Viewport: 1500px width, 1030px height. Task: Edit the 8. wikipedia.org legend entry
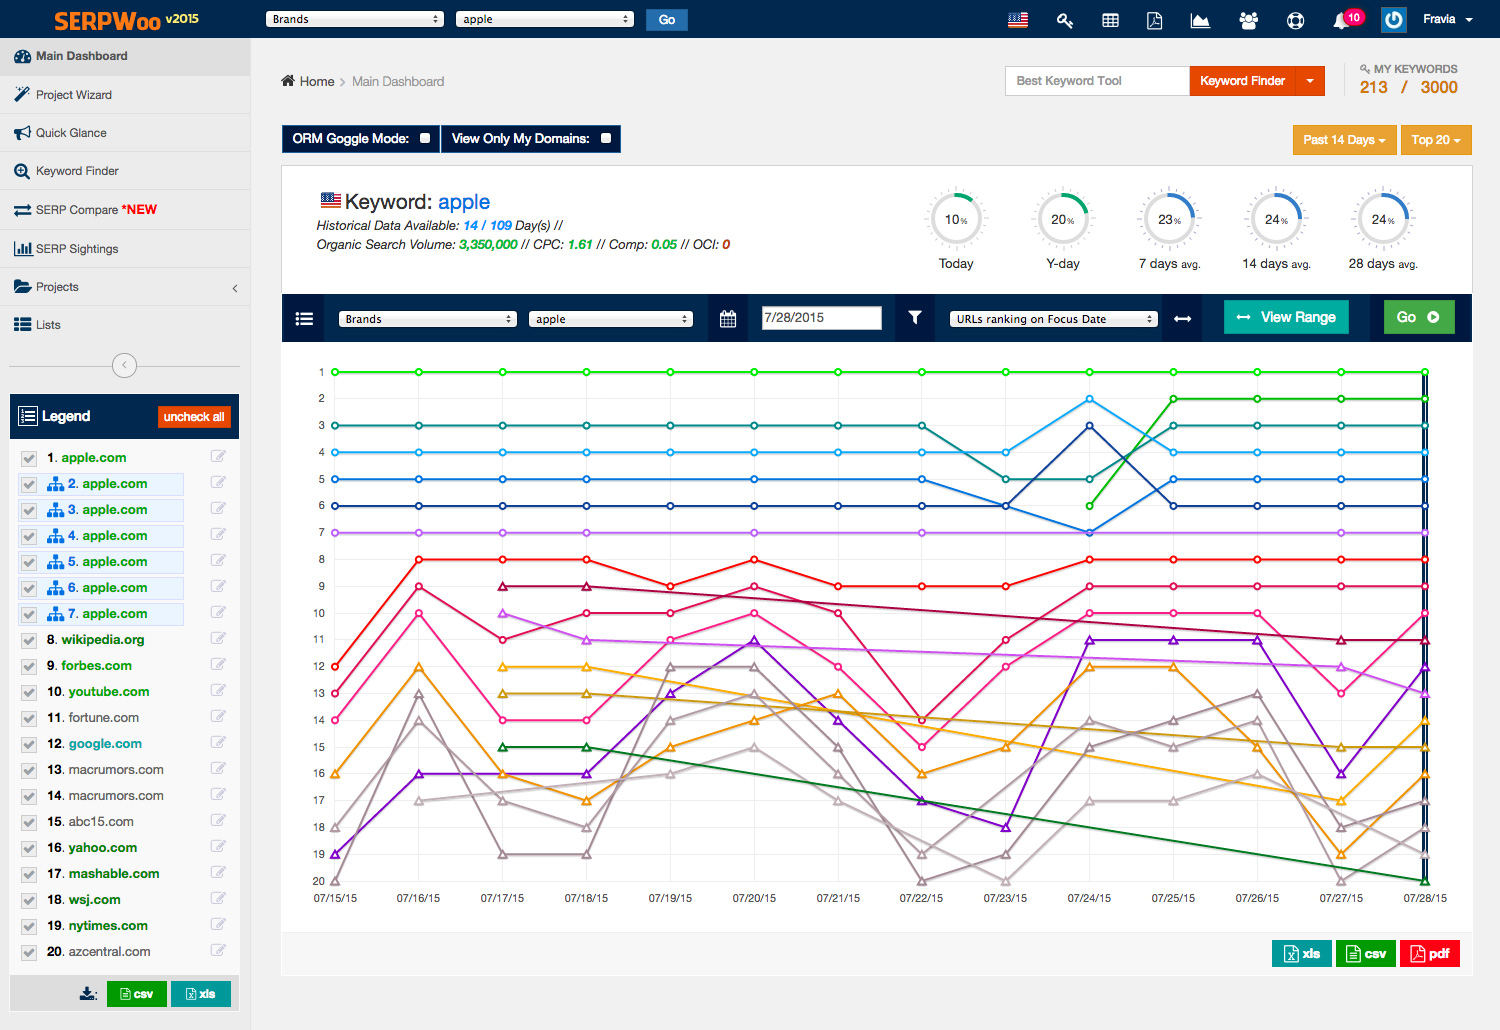click(218, 638)
